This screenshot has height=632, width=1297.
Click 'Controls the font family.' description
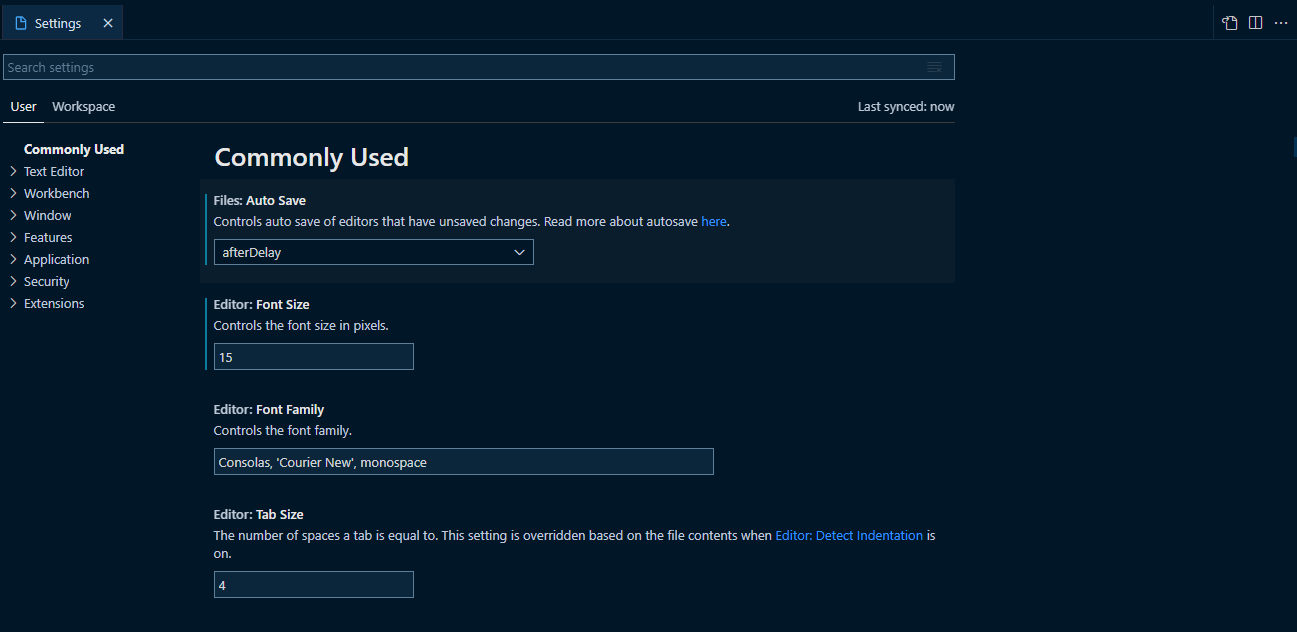coord(283,430)
